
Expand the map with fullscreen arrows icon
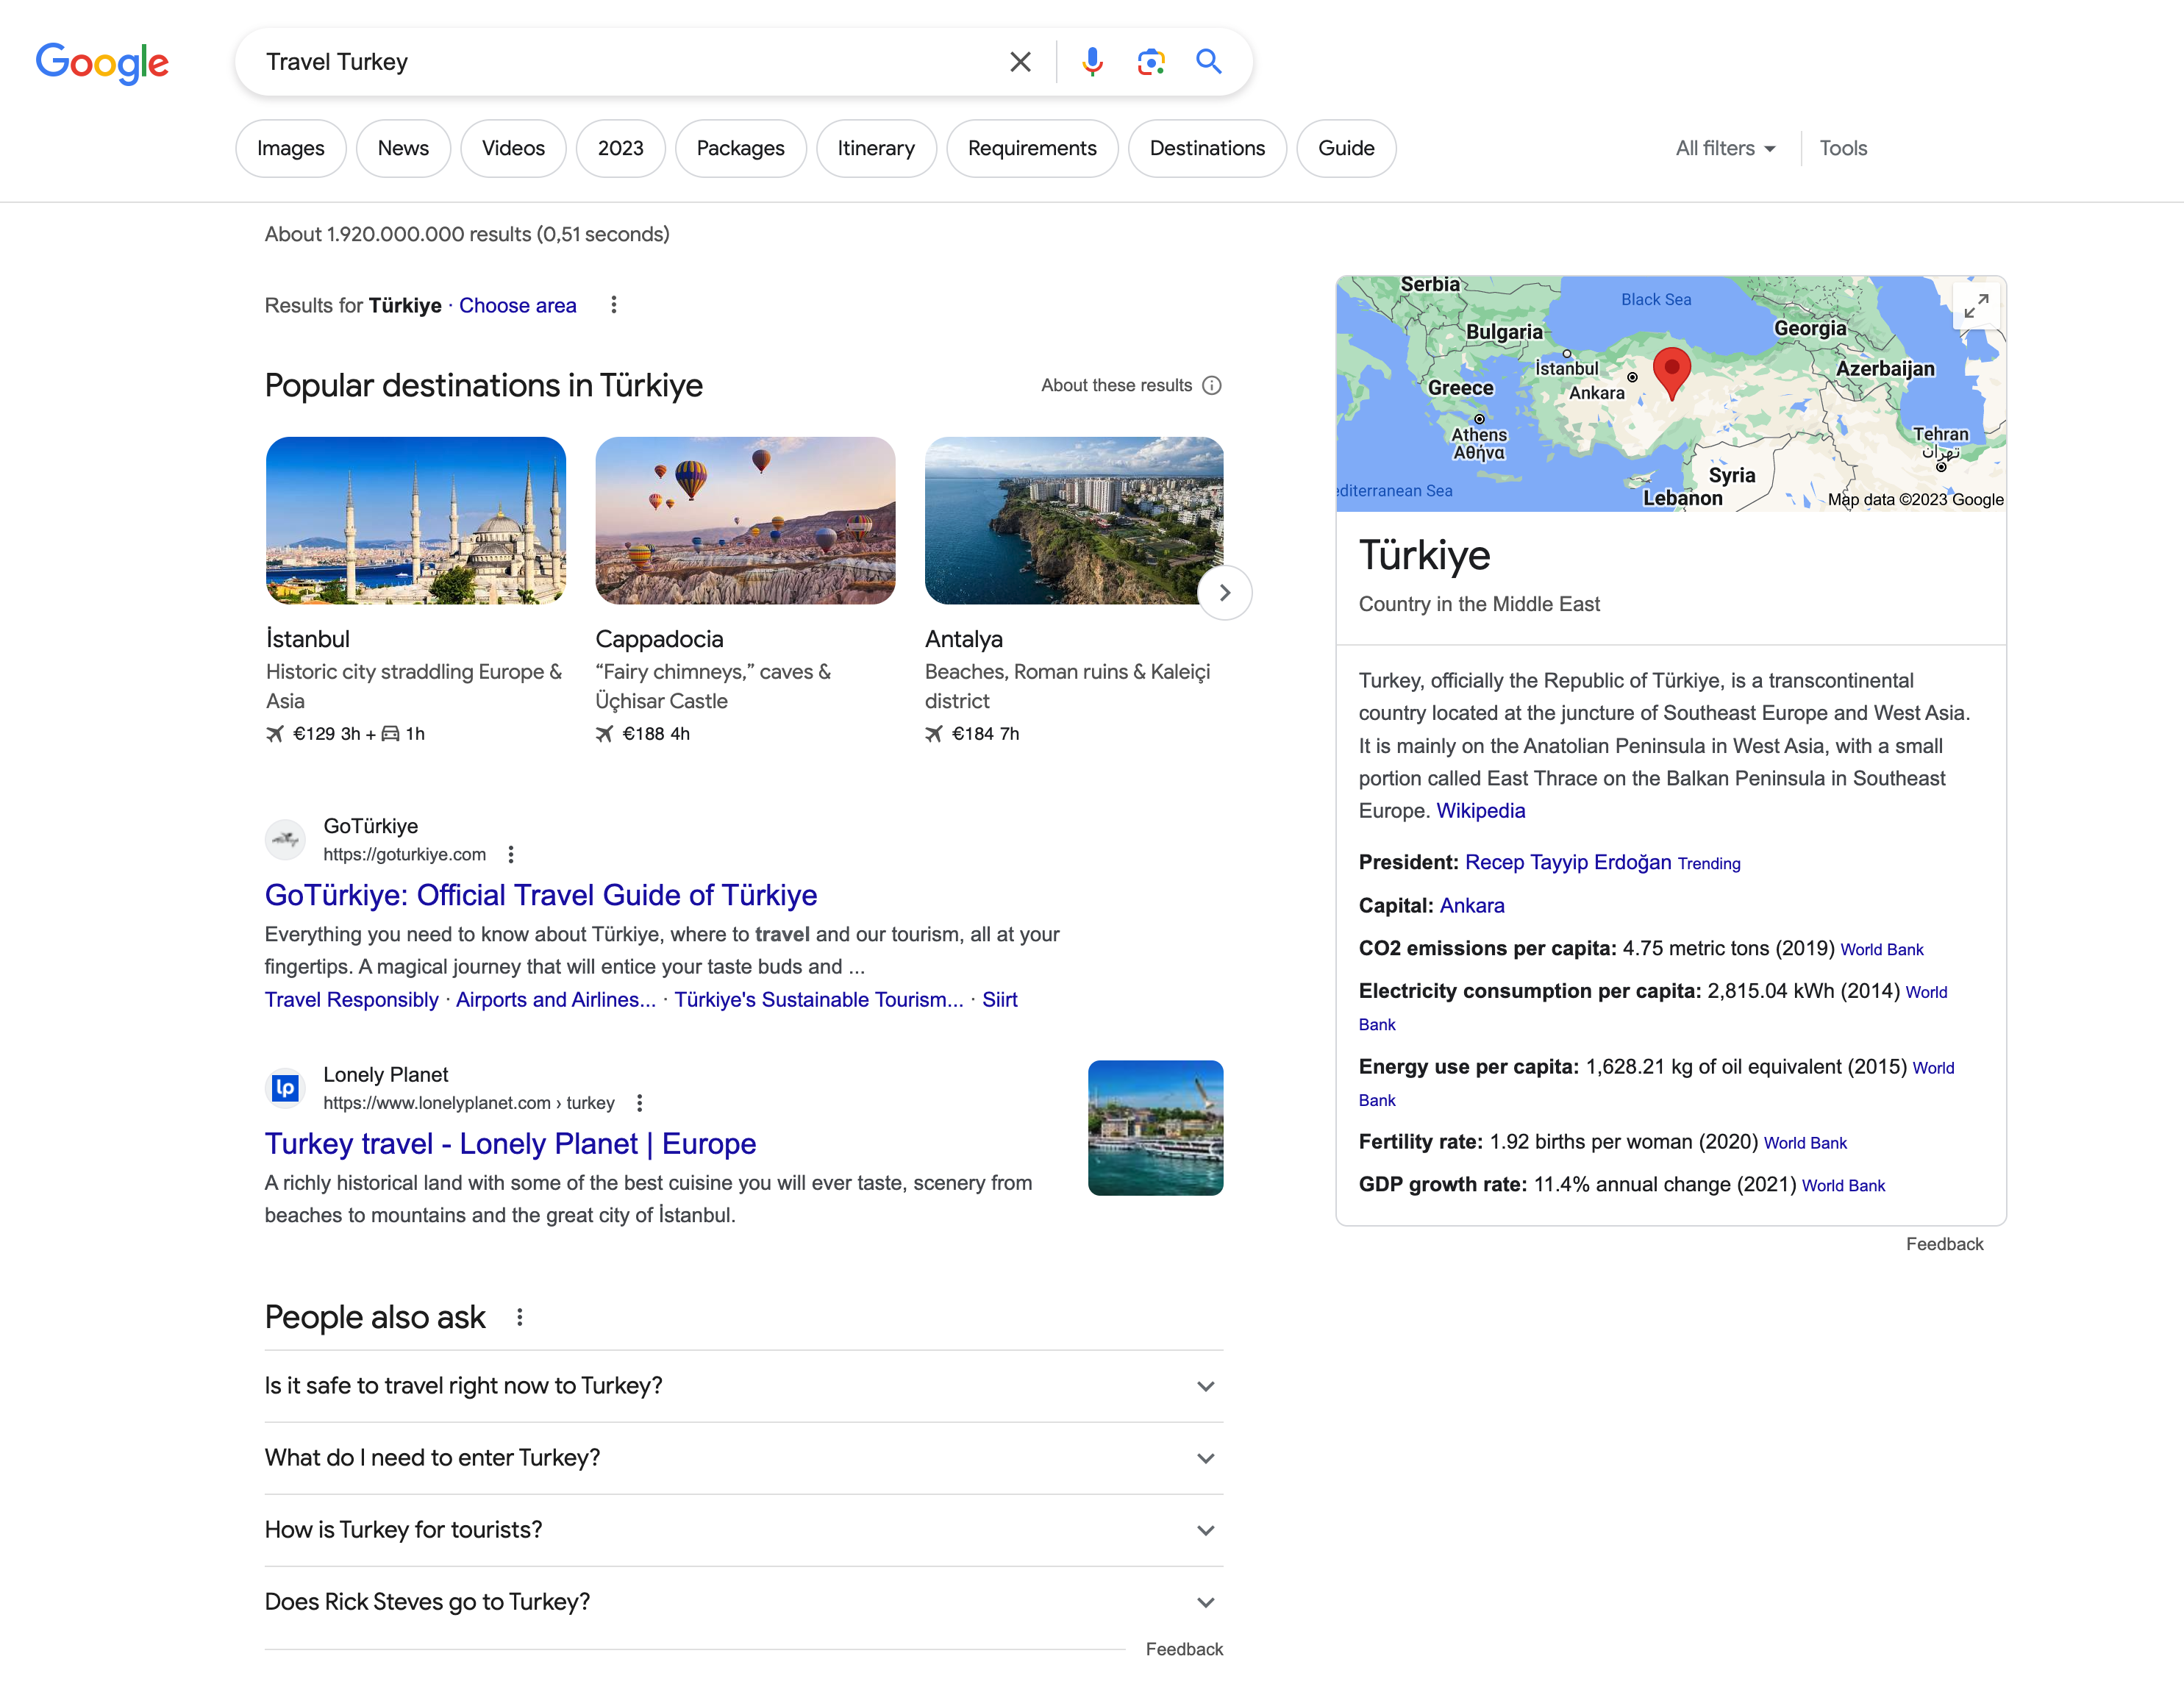(1975, 306)
